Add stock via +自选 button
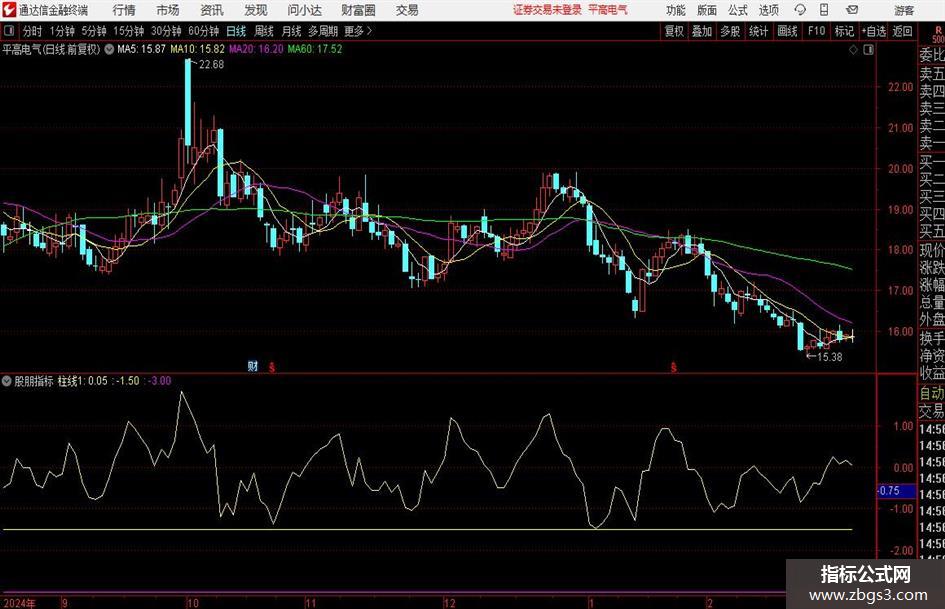 [873, 31]
